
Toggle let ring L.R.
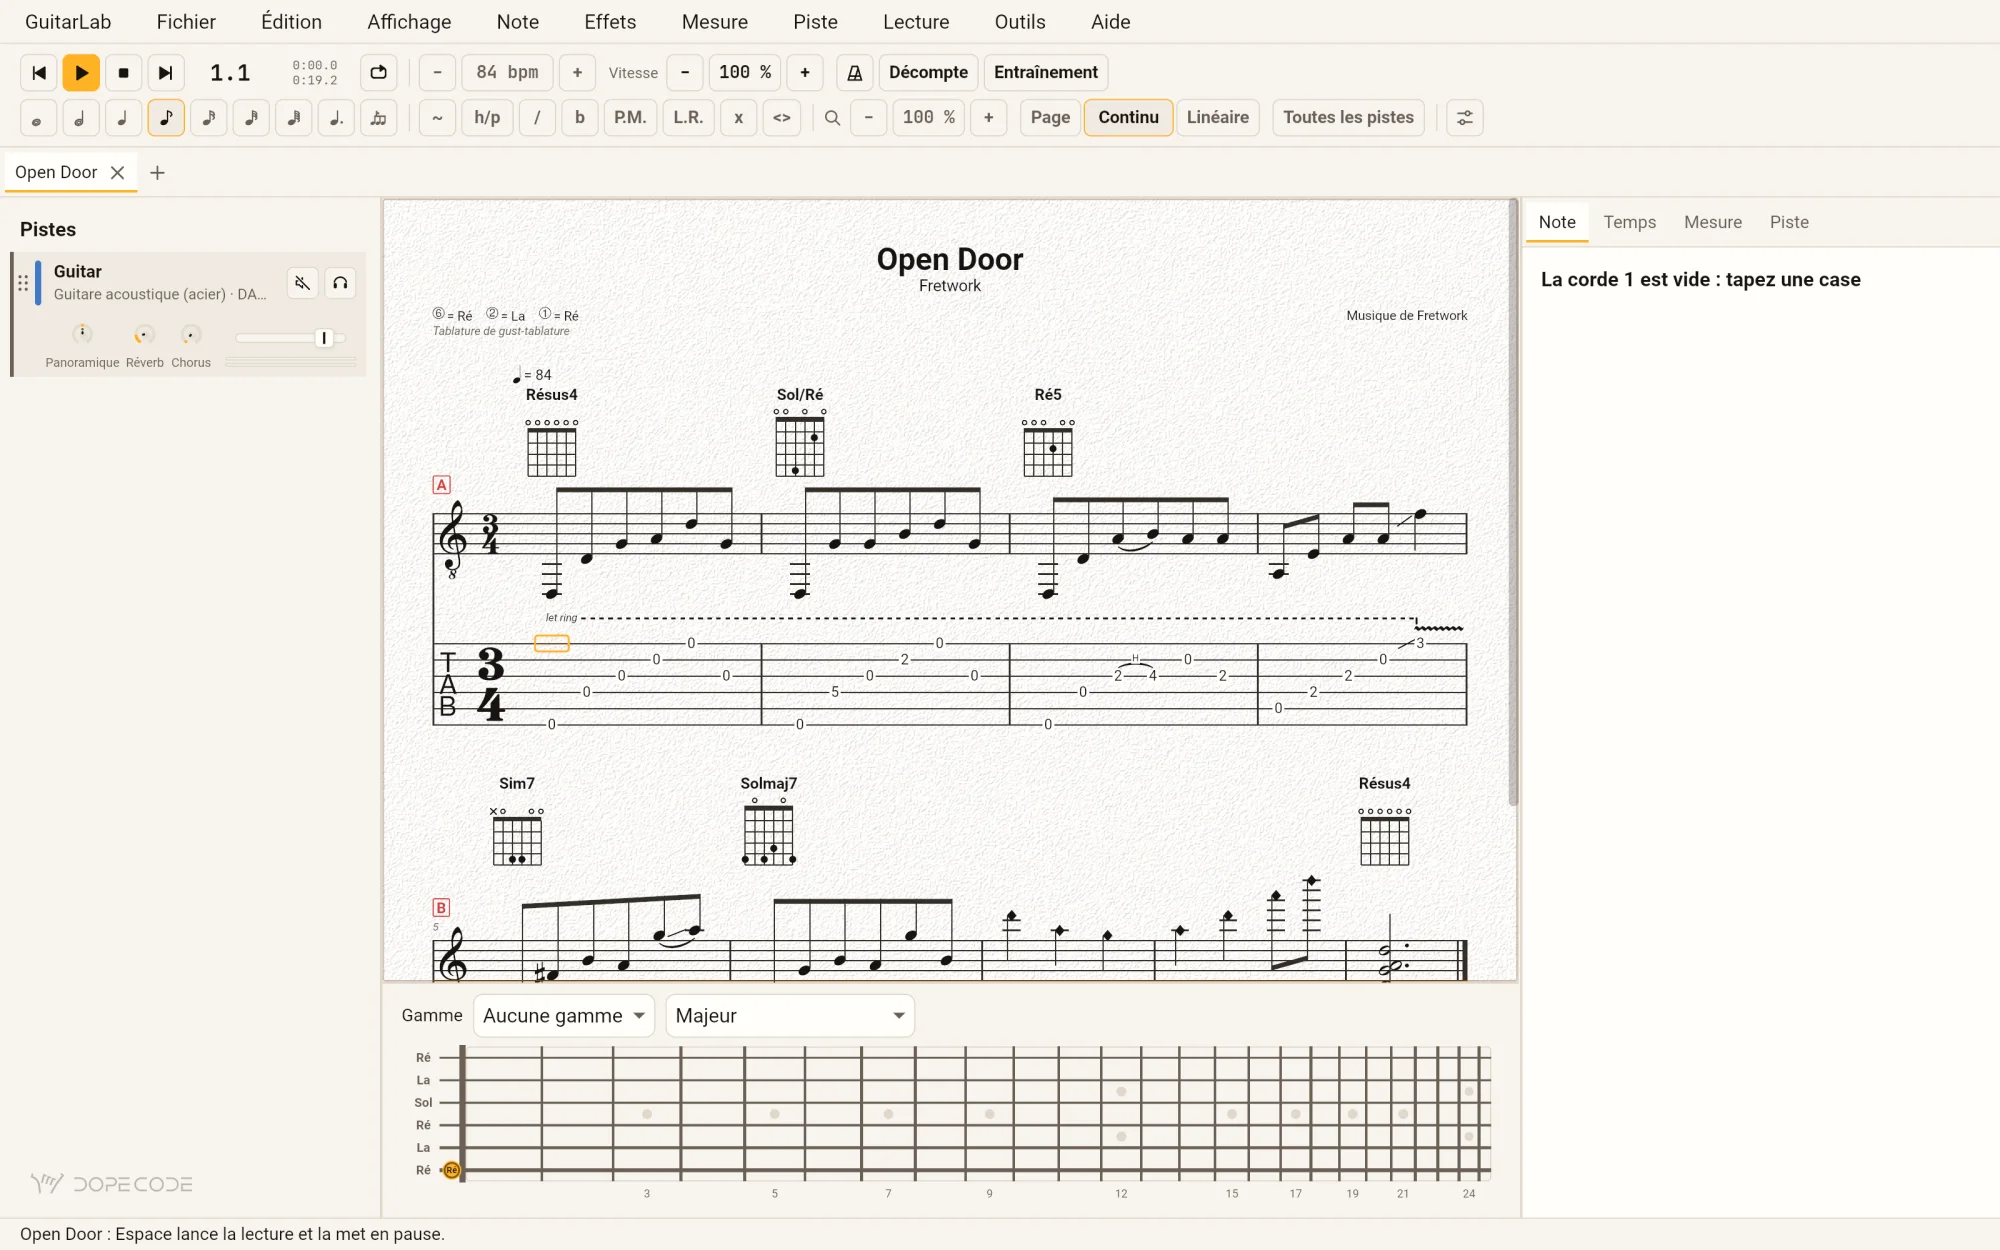(x=688, y=118)
